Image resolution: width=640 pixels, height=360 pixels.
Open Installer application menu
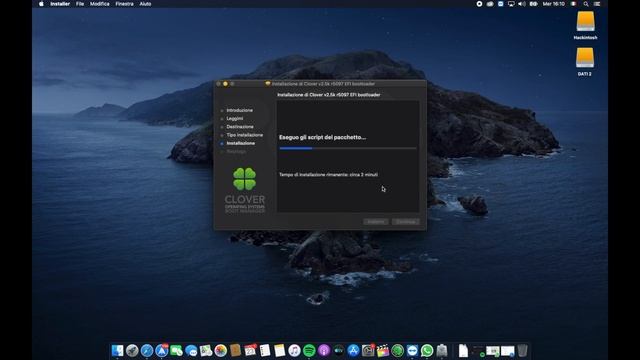[x=60, y=4]
